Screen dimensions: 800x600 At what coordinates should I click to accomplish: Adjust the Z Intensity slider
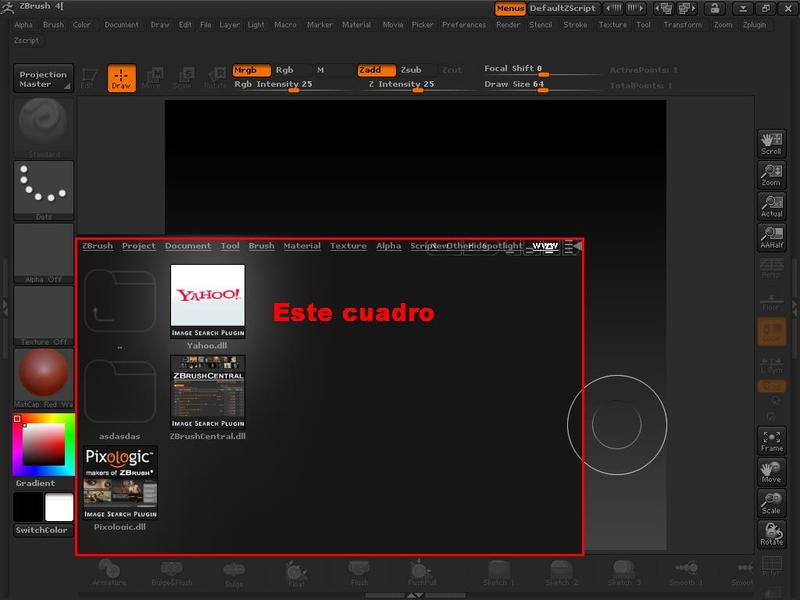417,85
